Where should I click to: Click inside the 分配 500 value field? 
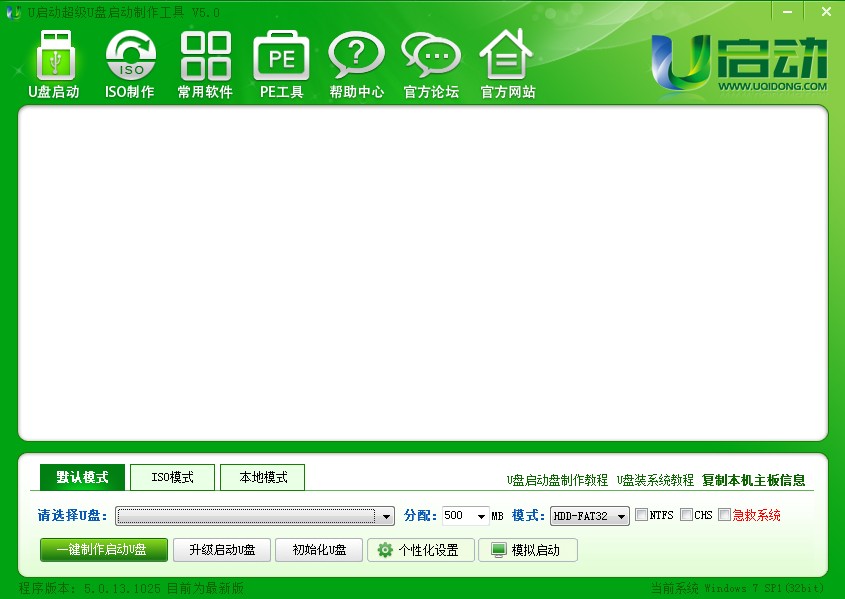[458, 516]
